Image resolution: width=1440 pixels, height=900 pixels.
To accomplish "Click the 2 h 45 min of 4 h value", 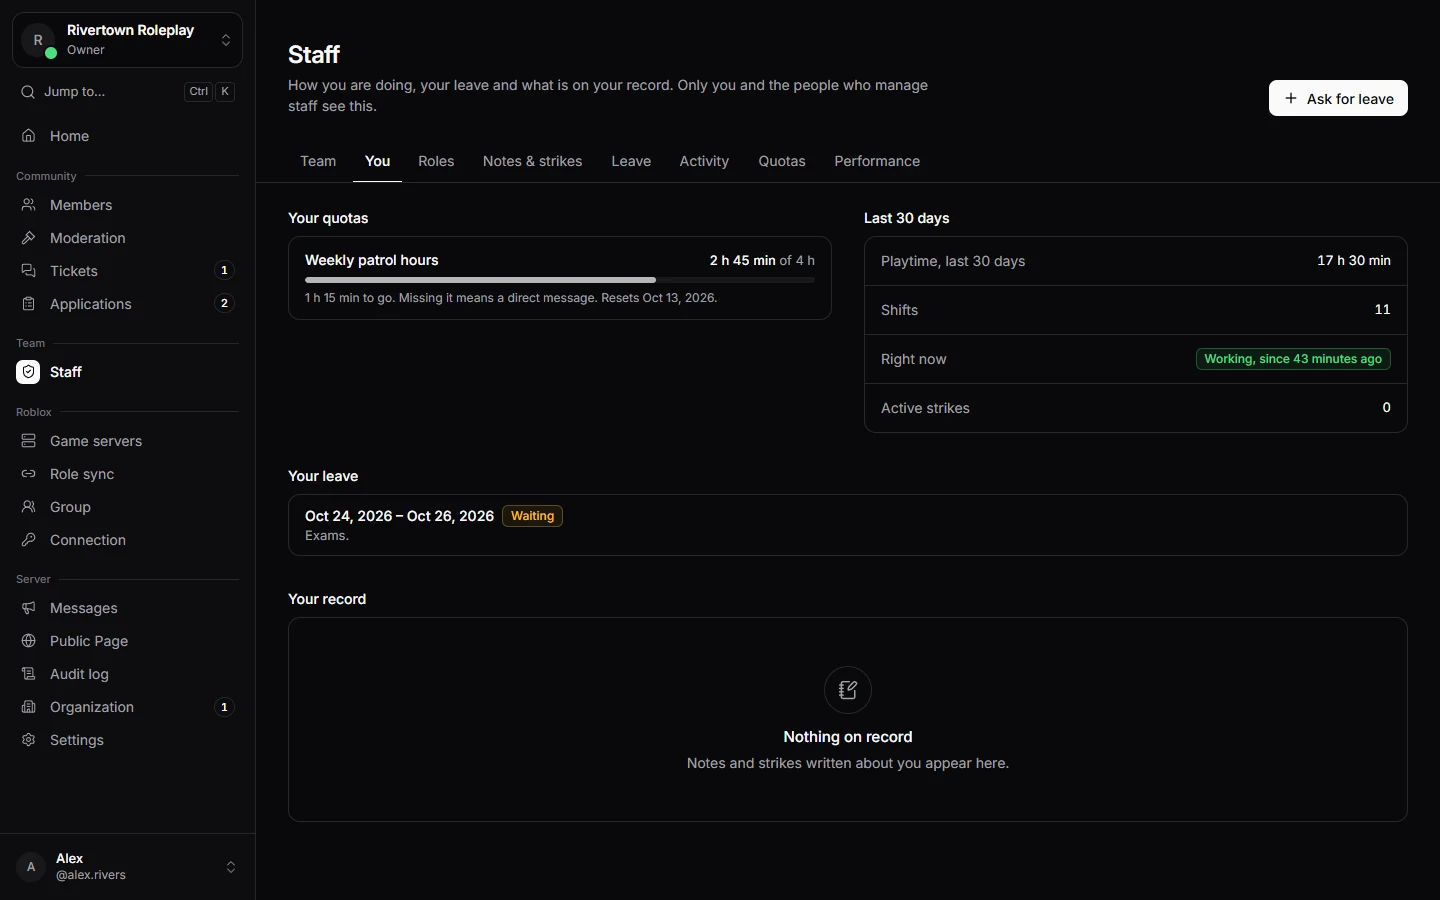I will click(x=762, y=260).
